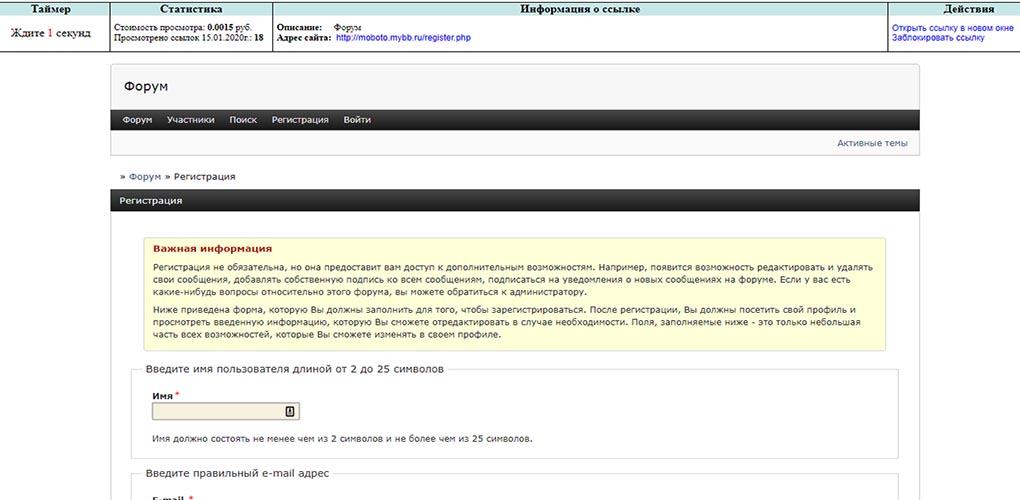Click the Действия column header
The image size is (1020, 500).
tap(969, 9)
